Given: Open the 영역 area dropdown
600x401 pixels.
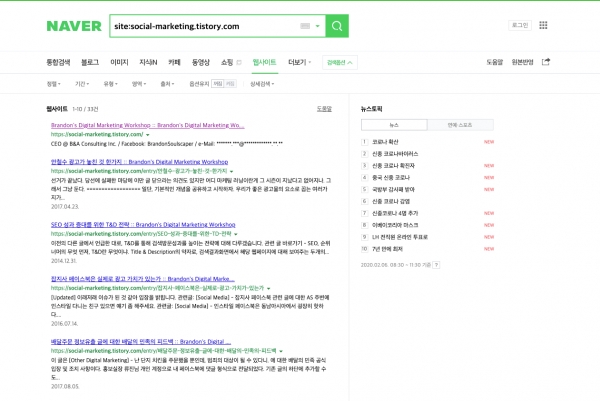Looking at the screenshot, I should pos(139,84).
